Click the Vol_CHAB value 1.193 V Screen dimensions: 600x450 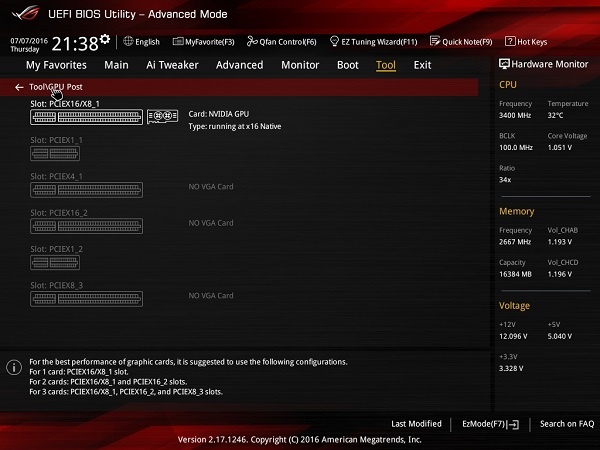[x=560, y=242]
